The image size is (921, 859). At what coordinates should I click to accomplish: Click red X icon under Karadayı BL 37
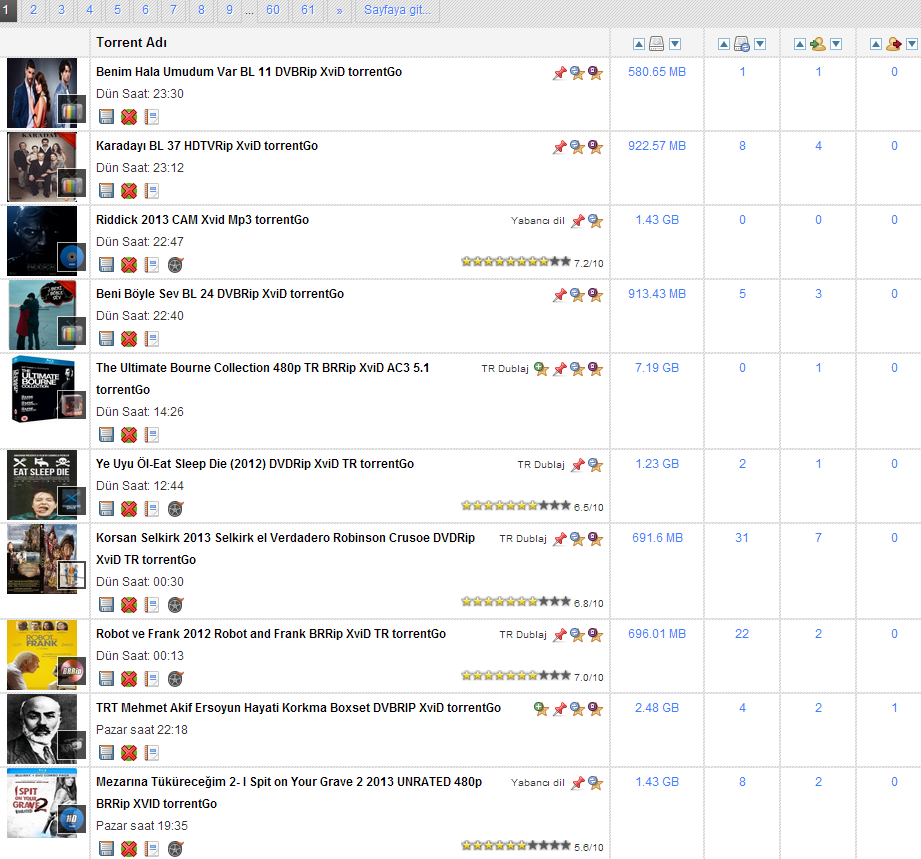[129, 190]
